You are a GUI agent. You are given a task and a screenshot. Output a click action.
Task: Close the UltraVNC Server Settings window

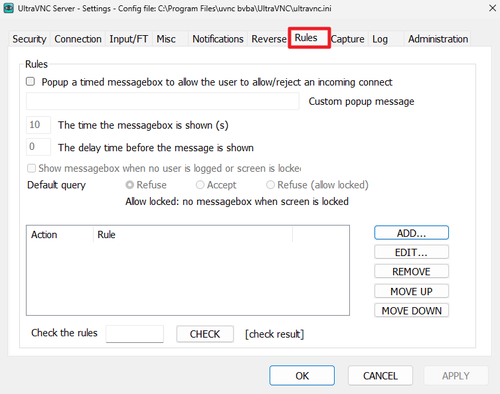click(x=492, y=8)
